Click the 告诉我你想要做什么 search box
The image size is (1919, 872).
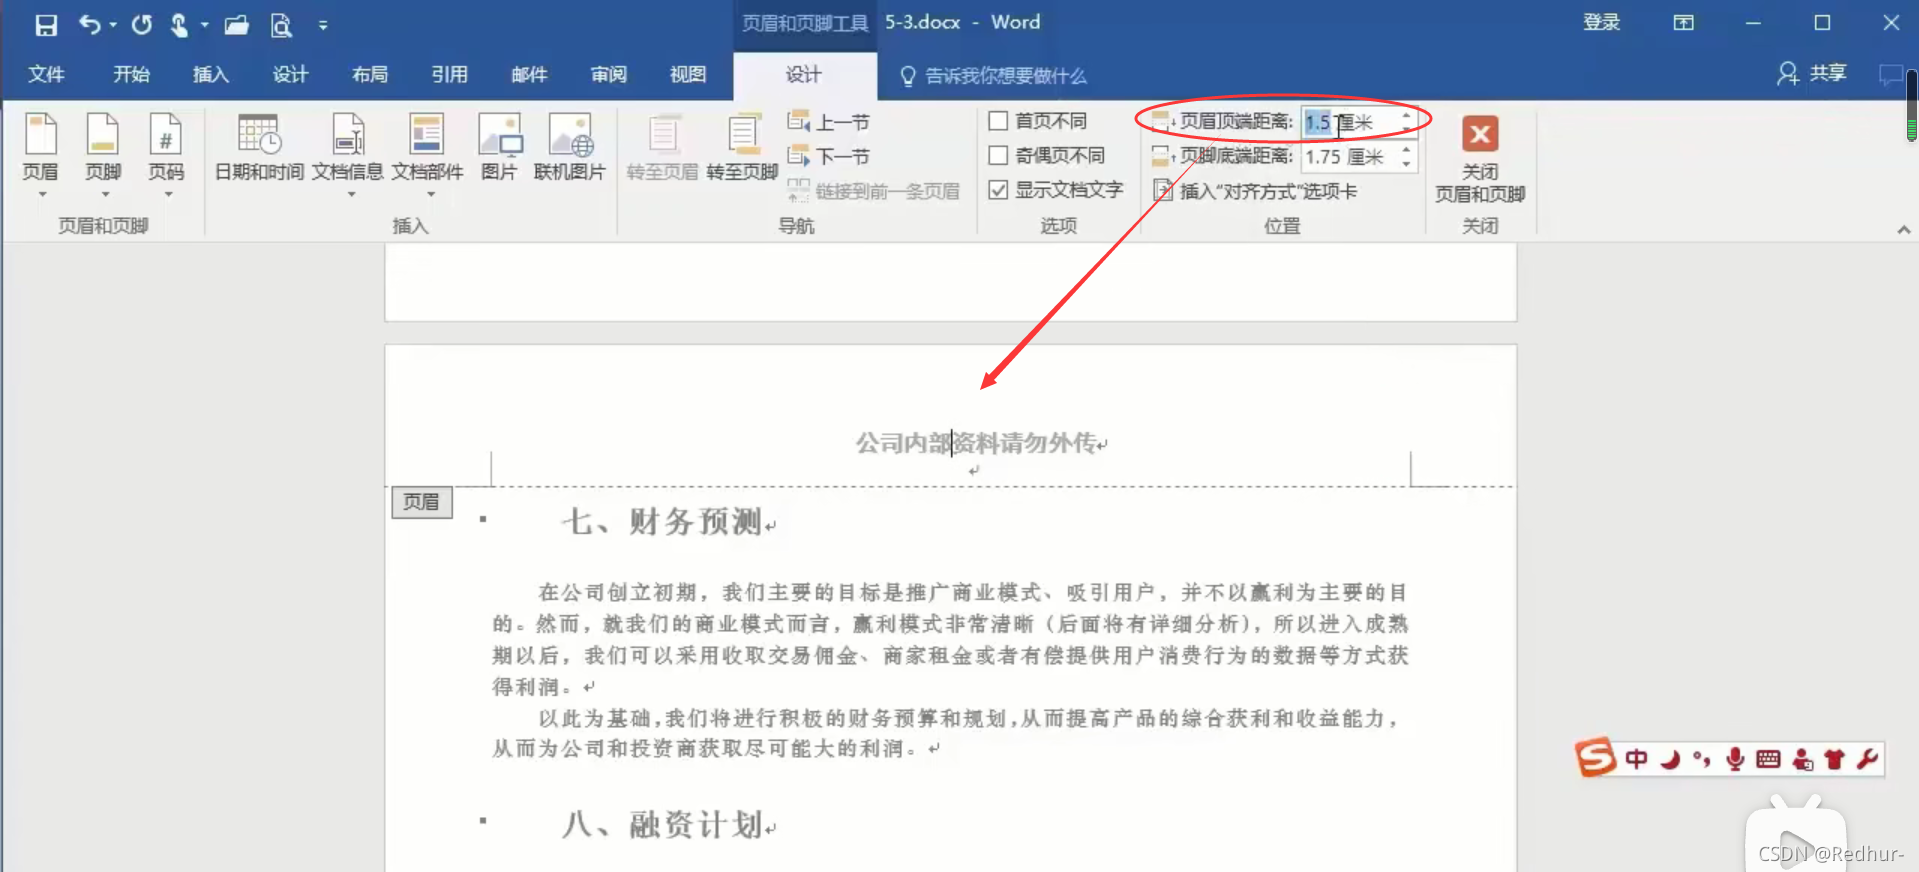pos(993,76)
